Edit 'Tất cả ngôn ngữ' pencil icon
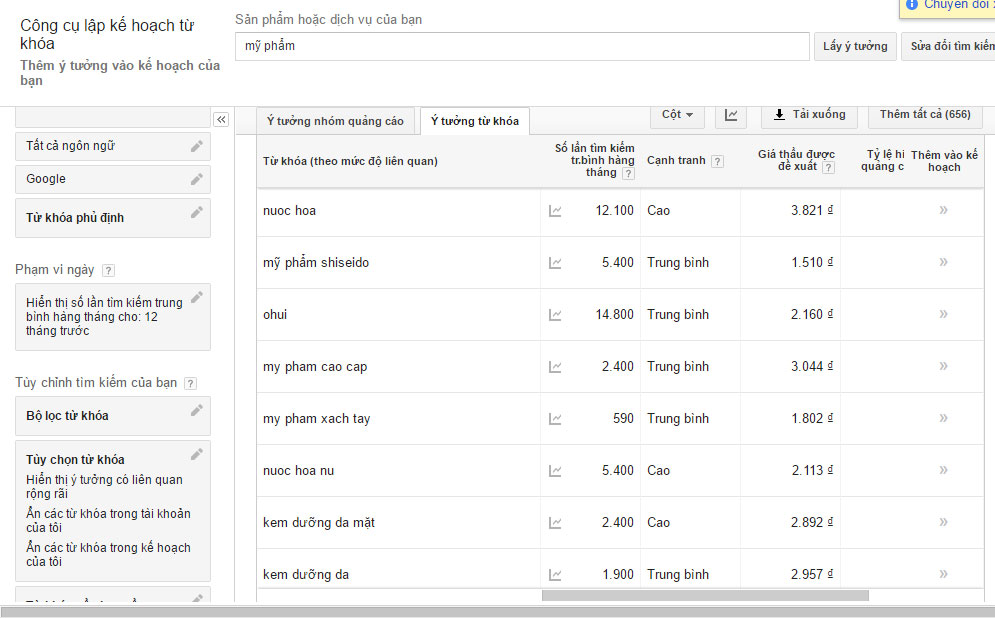 197,146
